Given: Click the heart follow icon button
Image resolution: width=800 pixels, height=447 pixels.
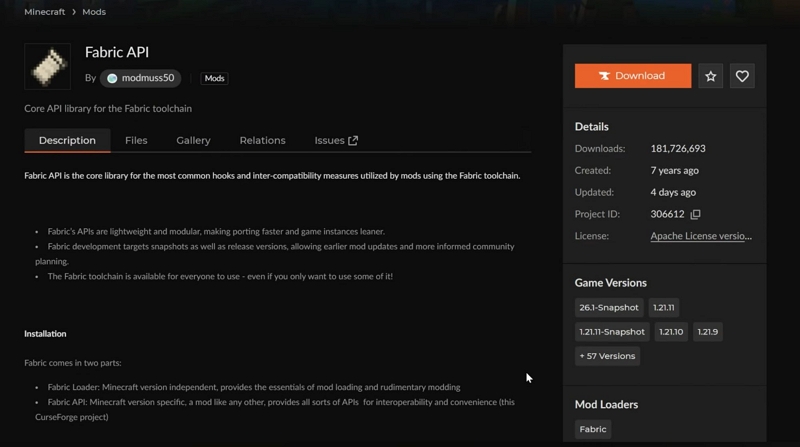Looking at the screenshot, I should [742, 76].
